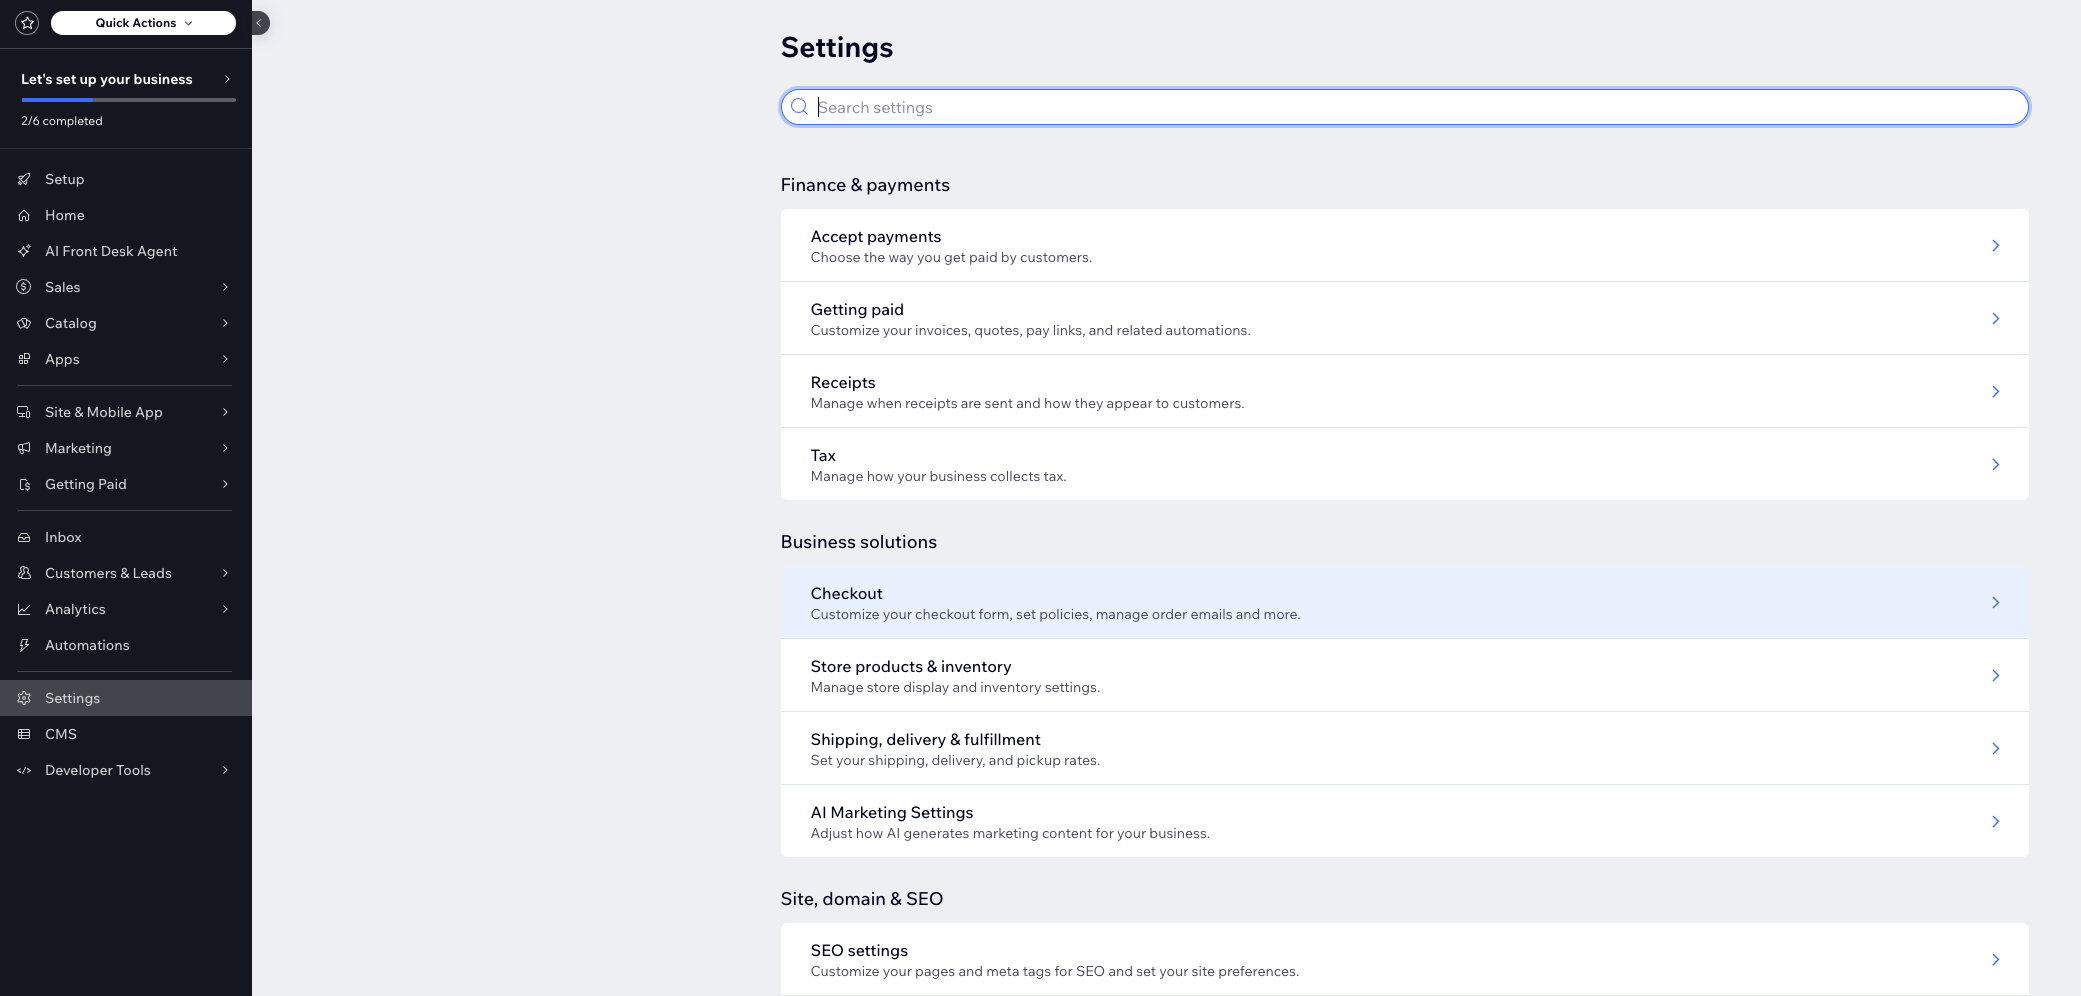Viewport: 2081px width, 996px height.
Task: Click the CMS table icon
Action: click(24, 734)
